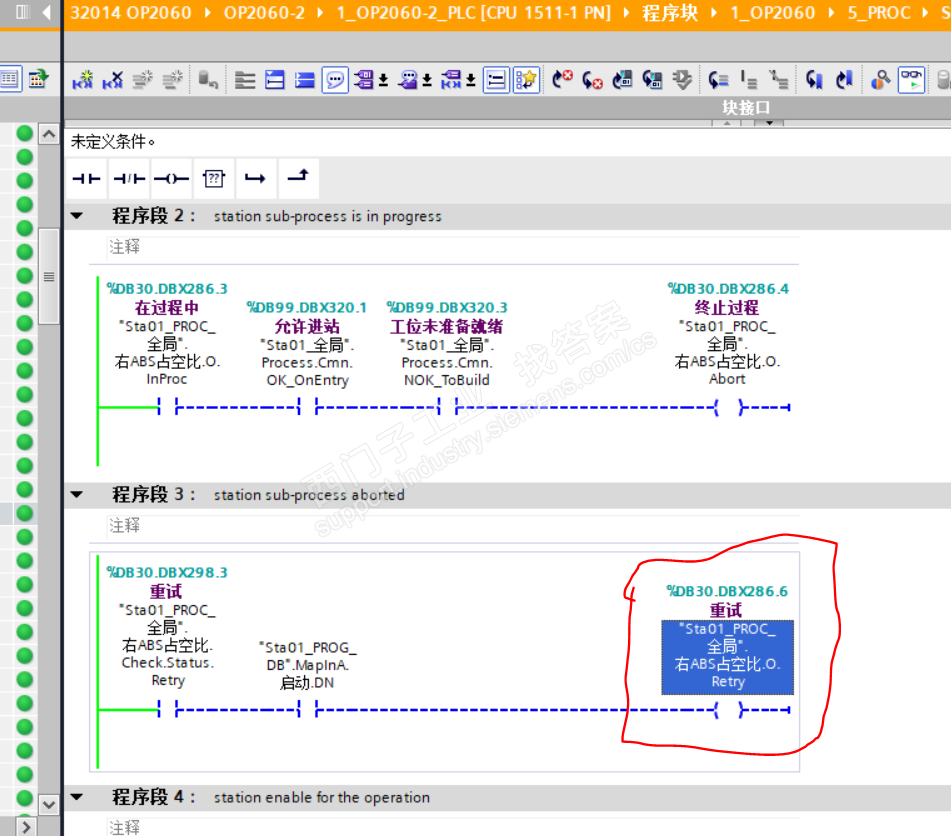
Task: Click the grayed indent text icon
Action: pyautogui.click(x=748, y=80)
